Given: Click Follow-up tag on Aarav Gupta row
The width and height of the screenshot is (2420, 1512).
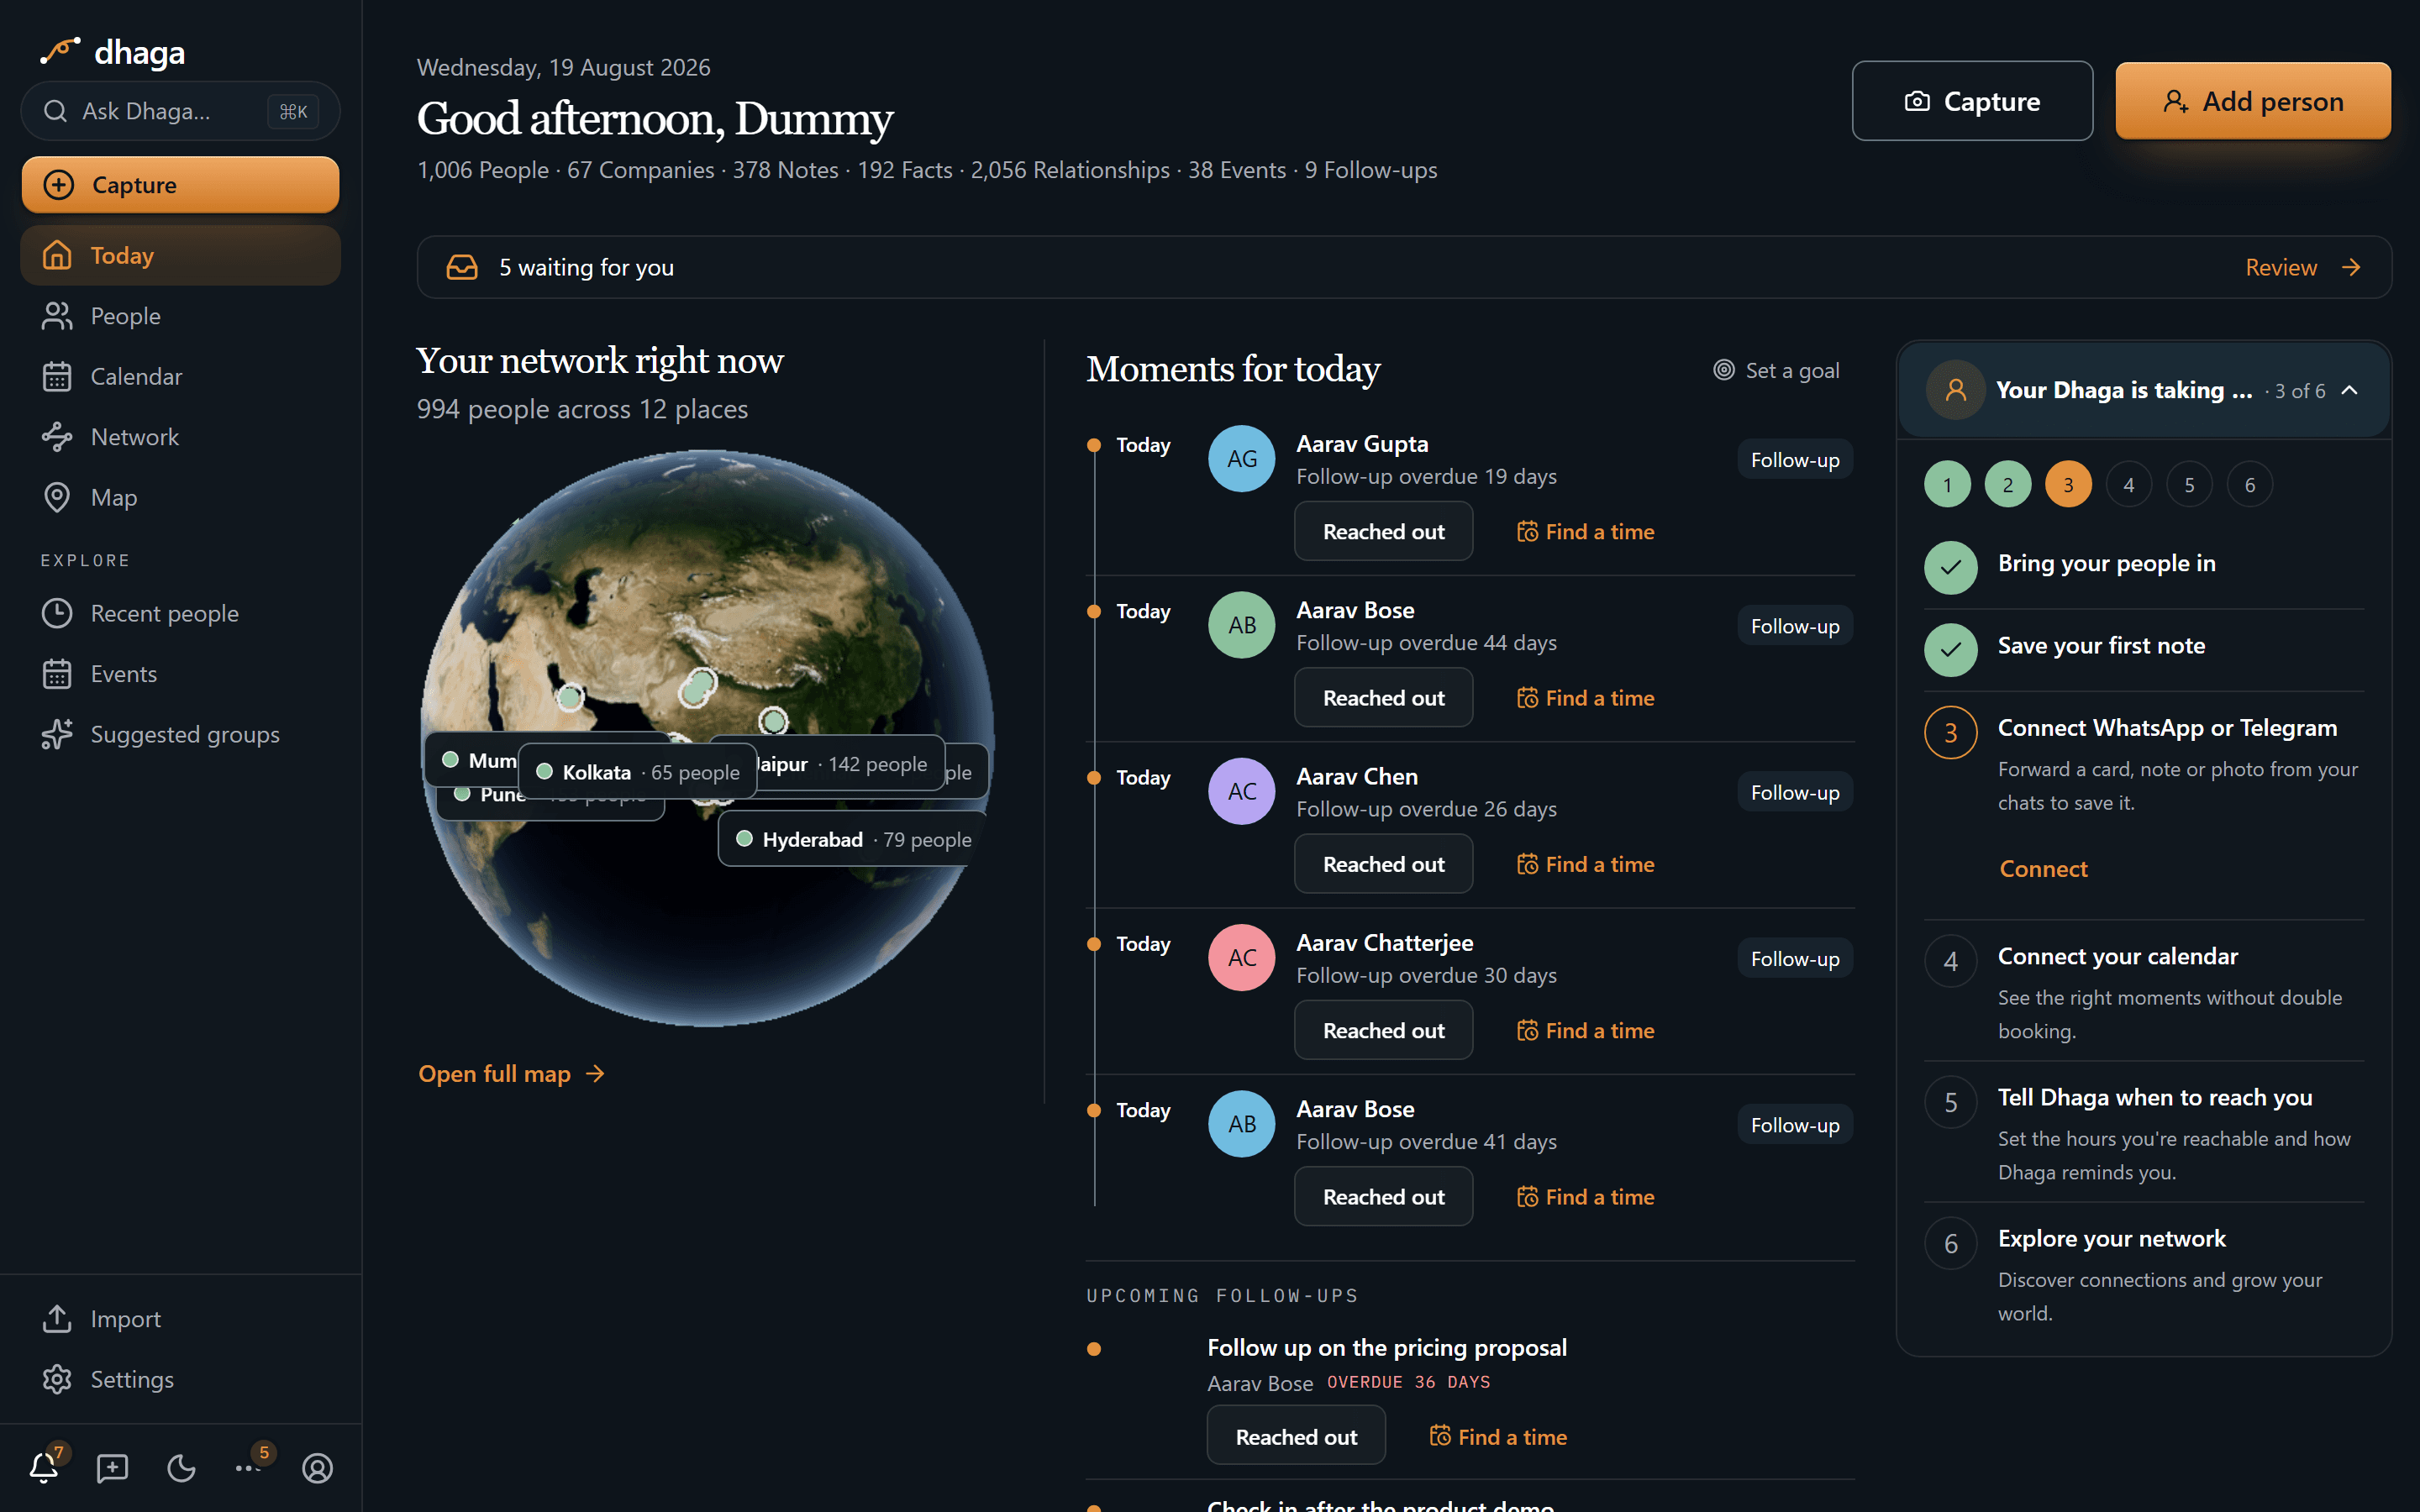Looking at the screenshot, I should click(x=1794, y=460).
